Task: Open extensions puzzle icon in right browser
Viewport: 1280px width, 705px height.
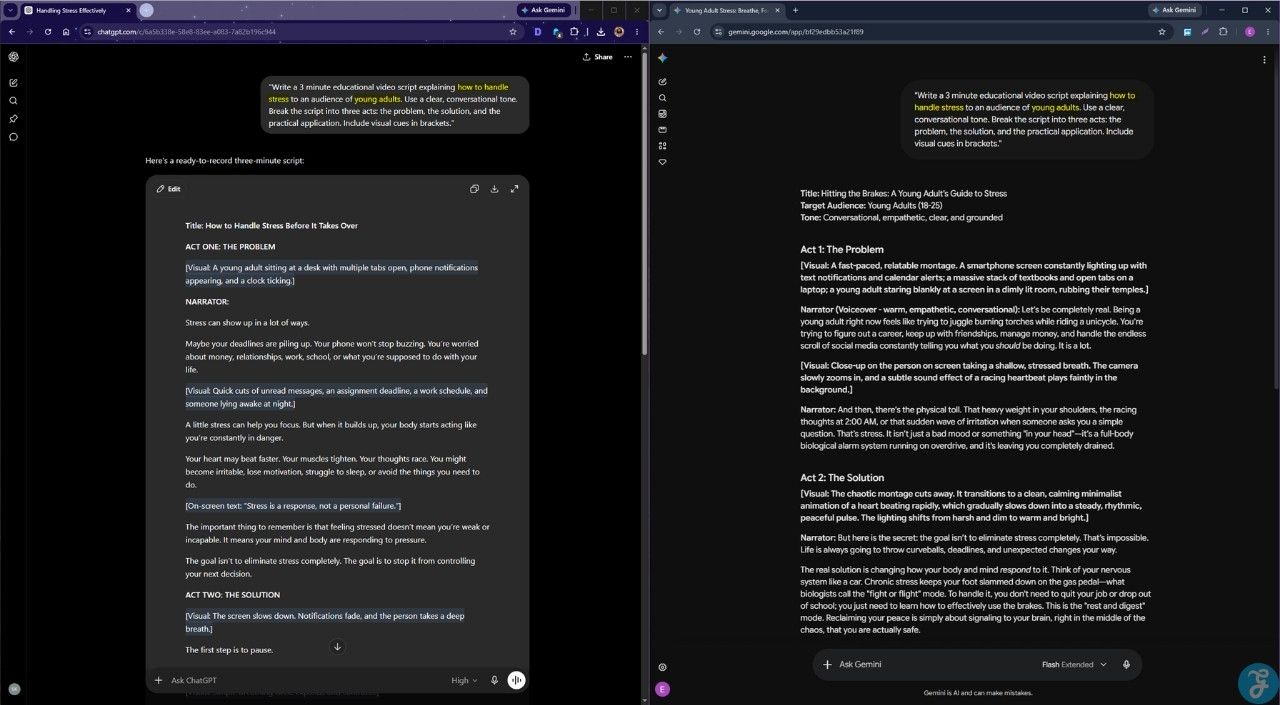Action: [x=1223, y=32]
